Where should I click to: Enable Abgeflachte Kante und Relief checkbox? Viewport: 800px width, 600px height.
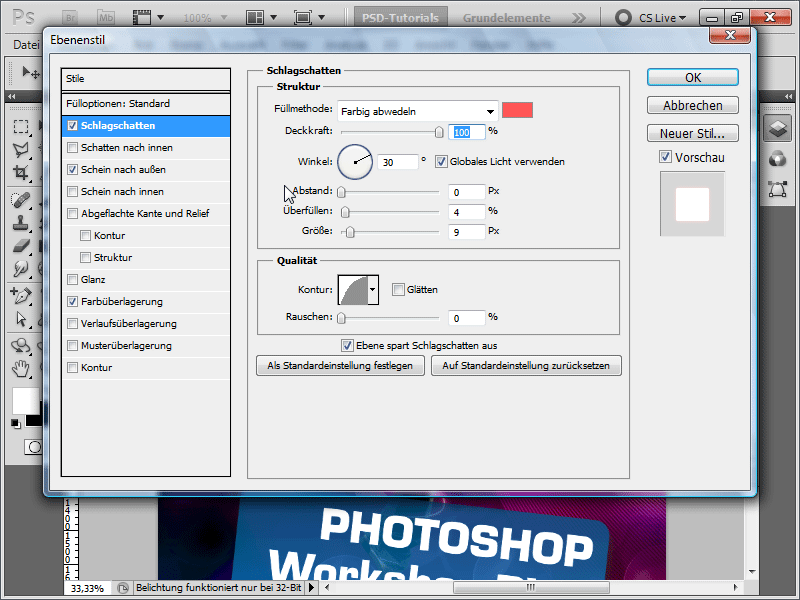pos(72,213)
